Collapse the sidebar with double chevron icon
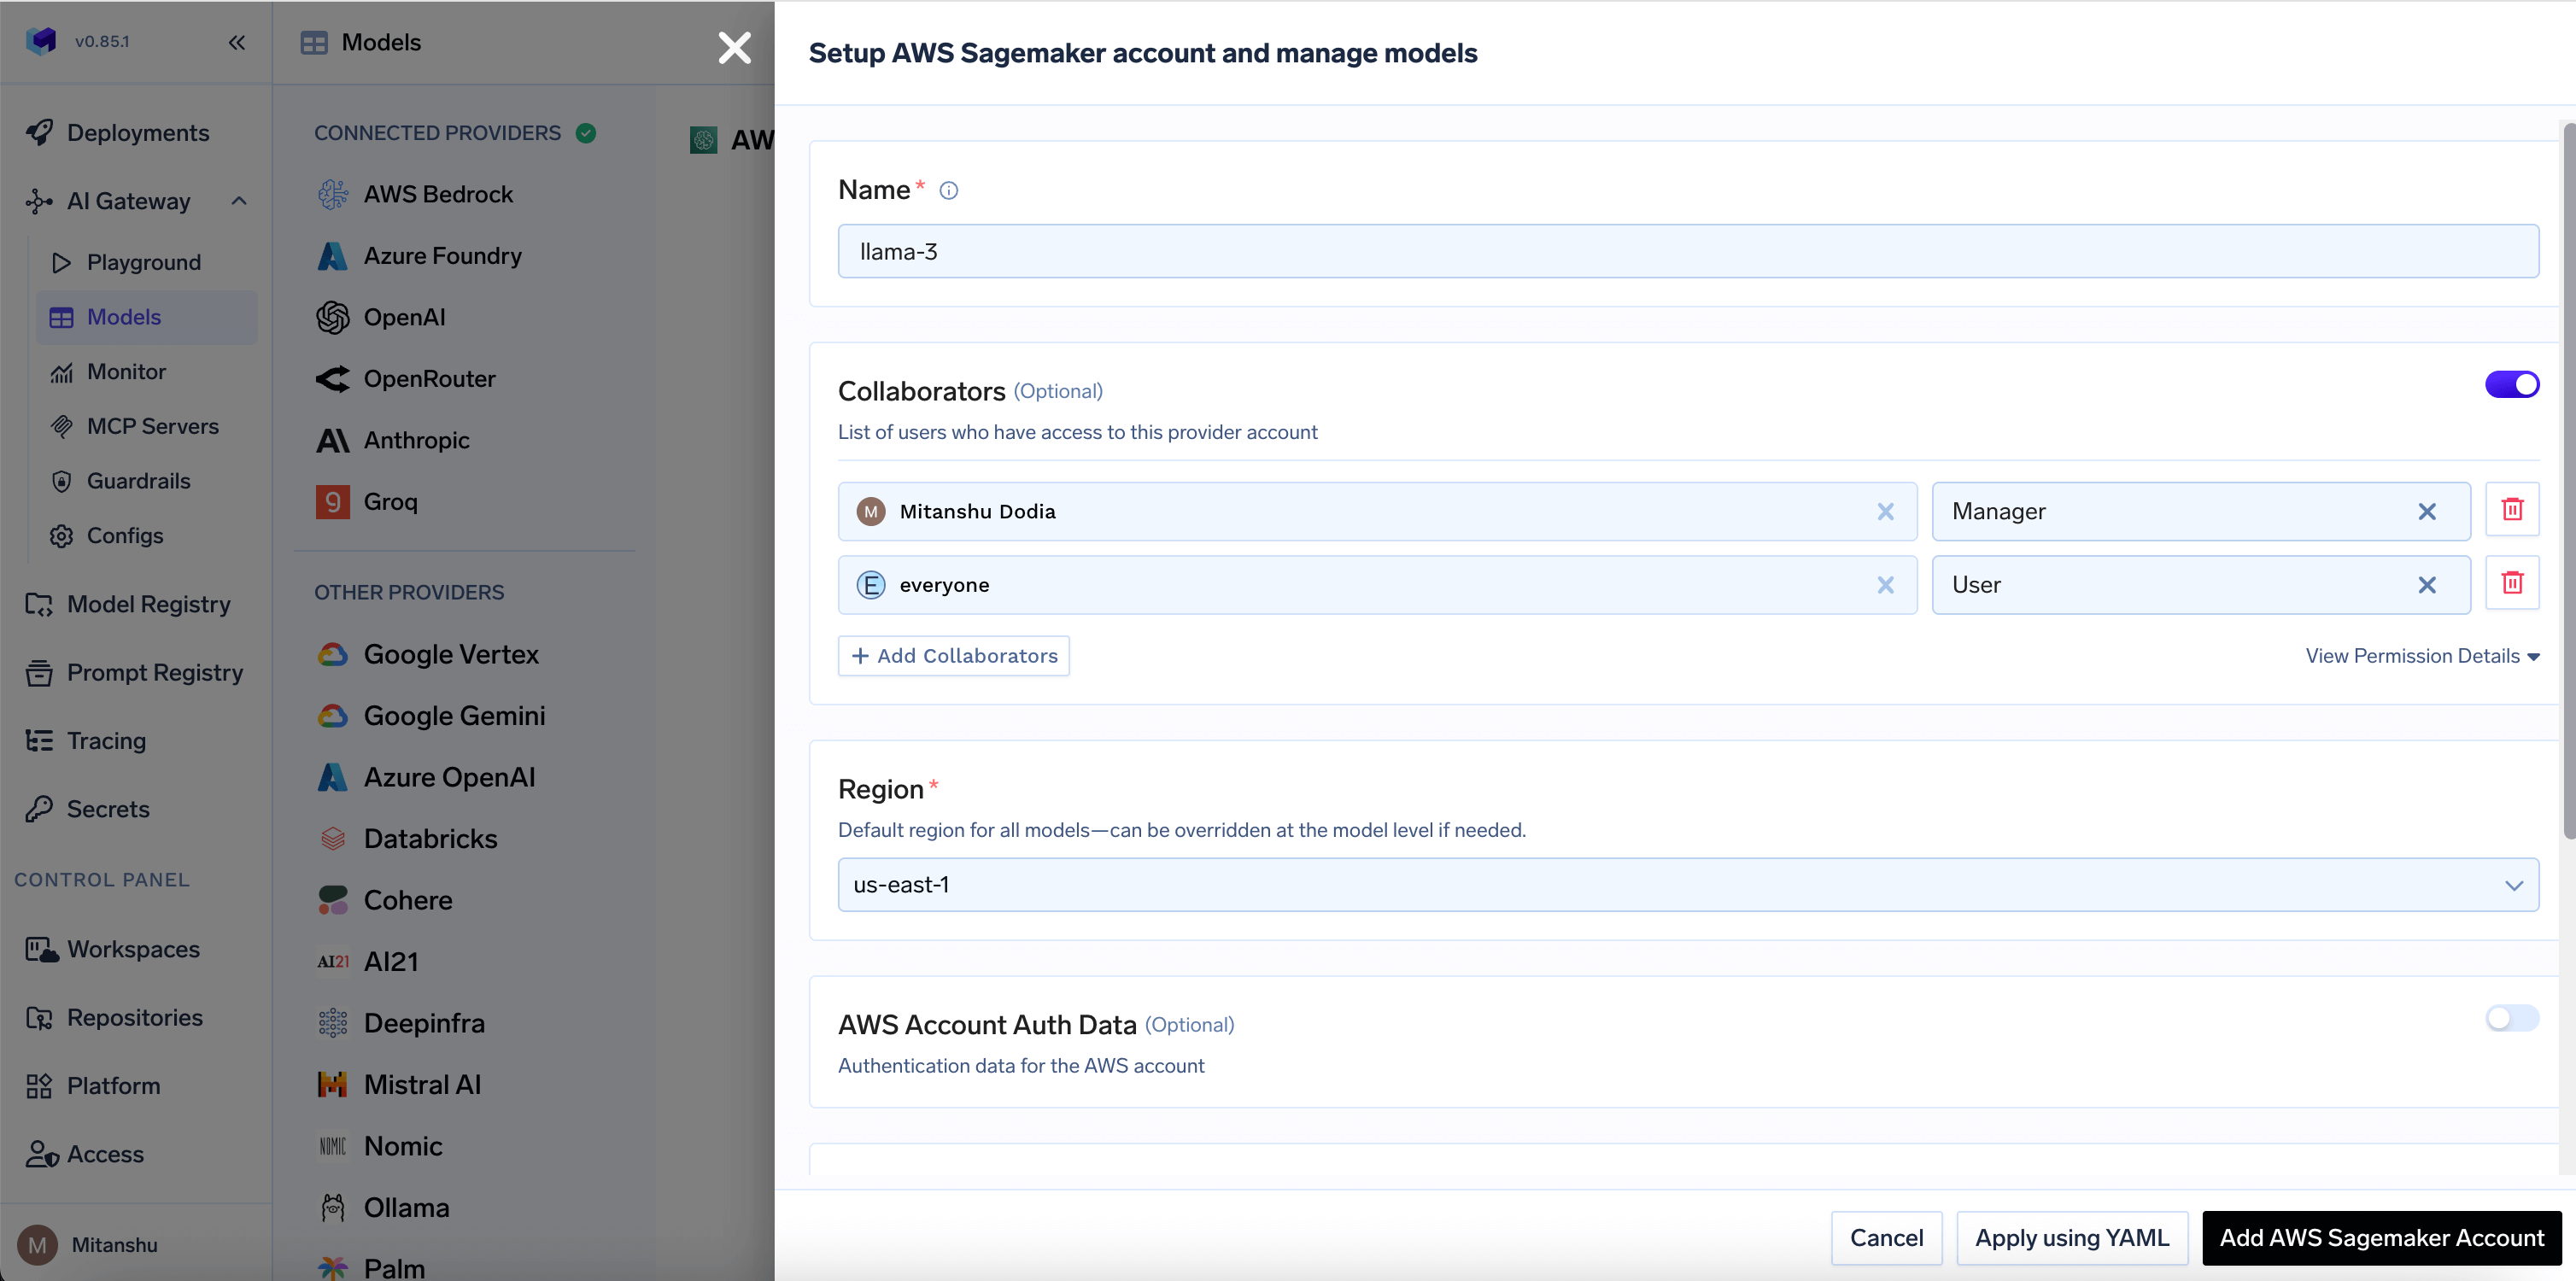Screen dimensions: 2576x1281 pyautogui.click(x=236, y=42)
